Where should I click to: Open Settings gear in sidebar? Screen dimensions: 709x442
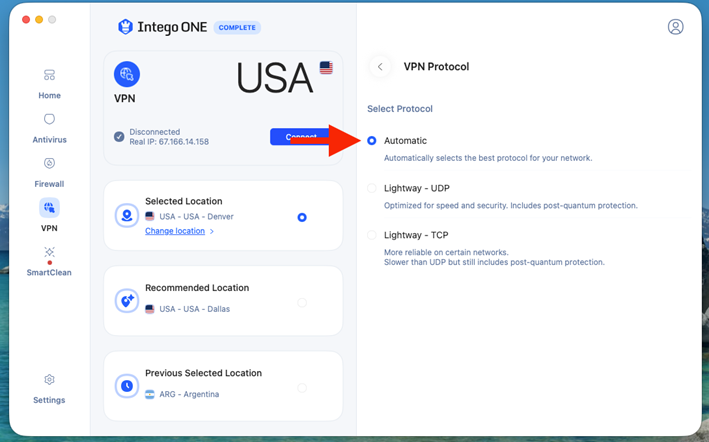point(49,389)
